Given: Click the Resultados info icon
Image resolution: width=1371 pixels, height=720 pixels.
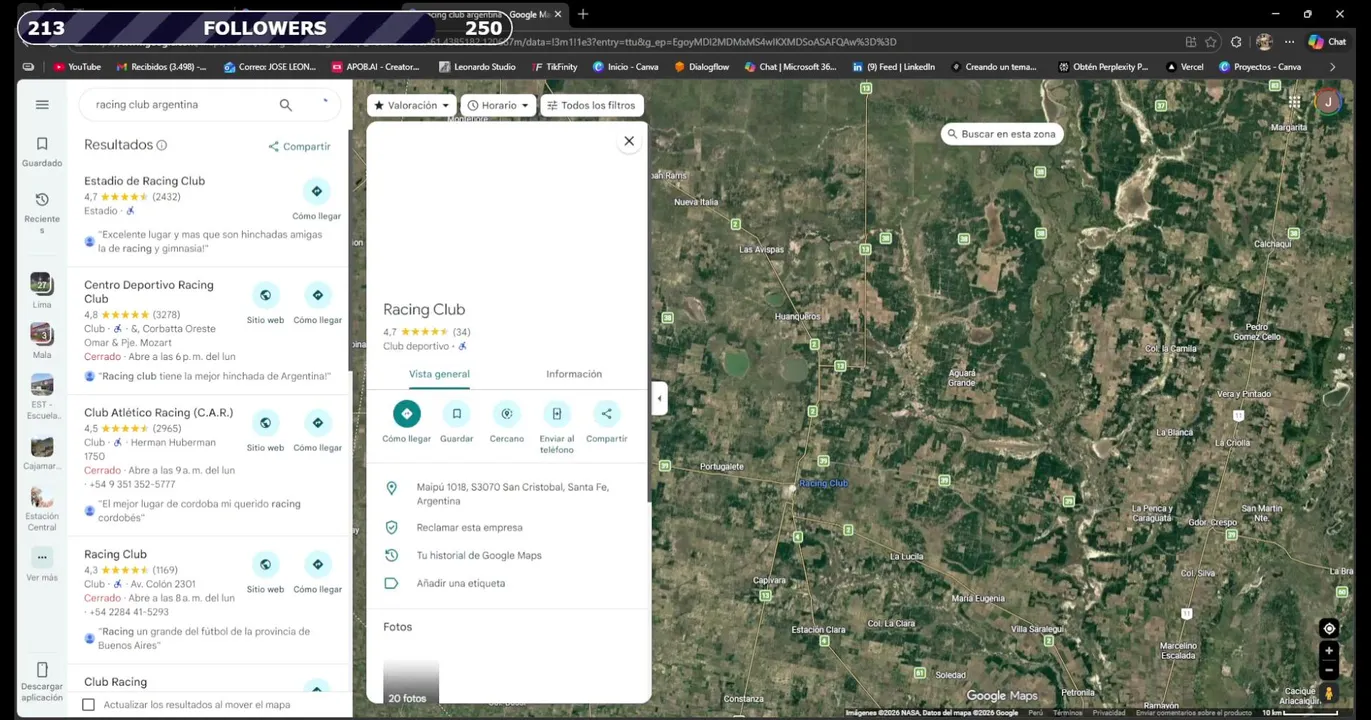Looking at the screenshot, I should 162,145.
